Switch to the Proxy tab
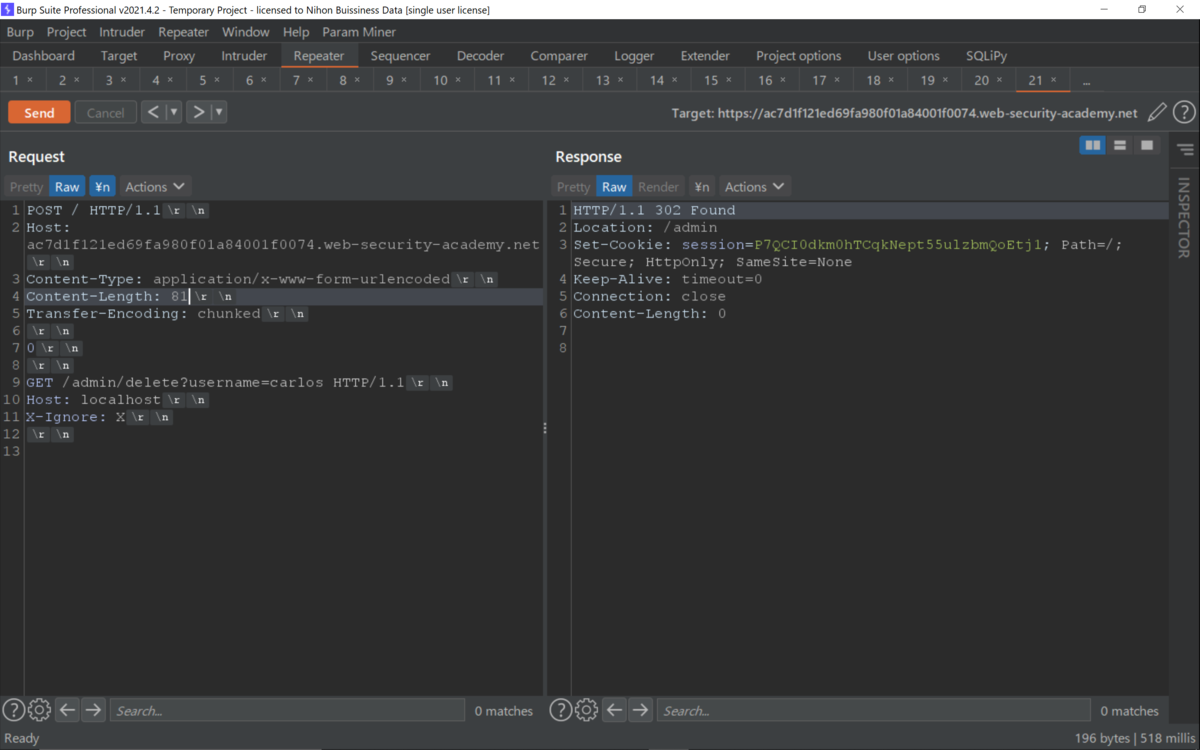Image resolution: width=1200 pixels, height=750 pixels. (179, 56)
